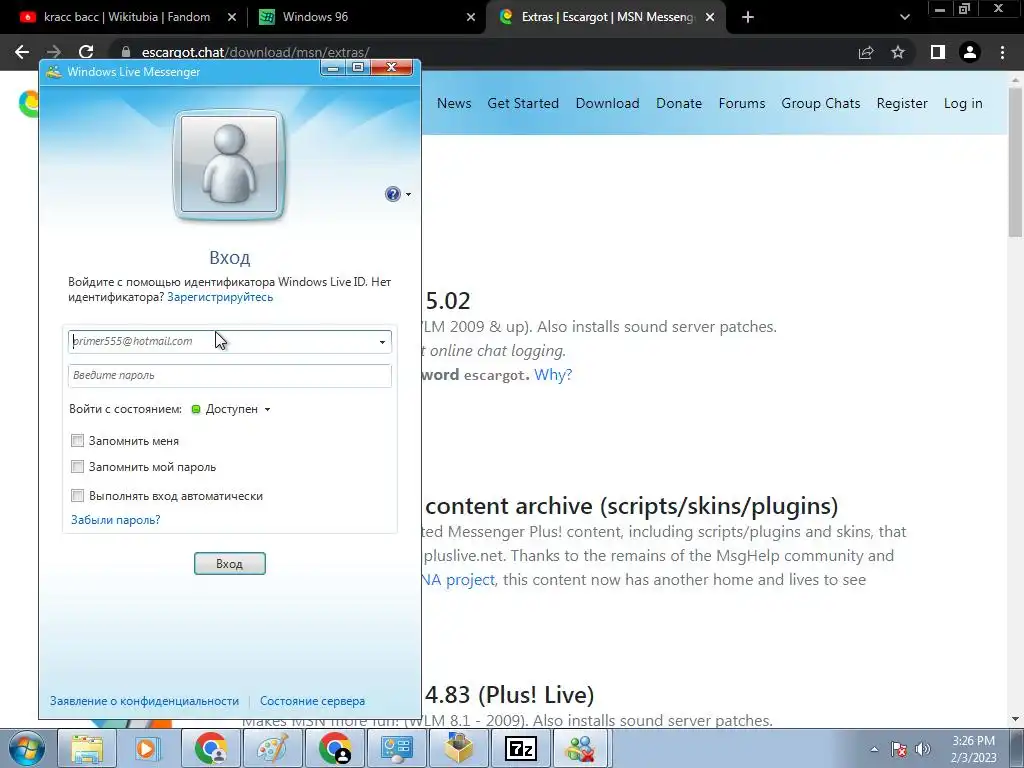1024x768 pixels.
Task: Open the Windows Start menu orb
Action: (27, 749)
